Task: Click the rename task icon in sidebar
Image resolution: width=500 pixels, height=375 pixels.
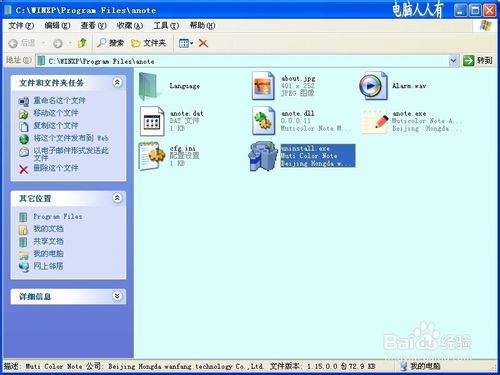Action: tap(23, 101)
